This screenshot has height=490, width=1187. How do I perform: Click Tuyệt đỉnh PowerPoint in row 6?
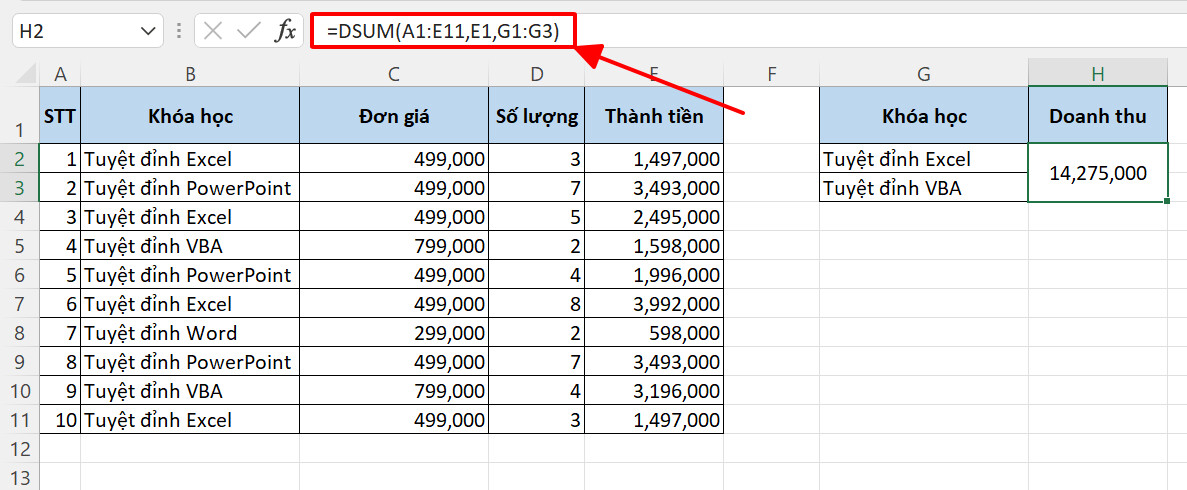pos(190,275)
